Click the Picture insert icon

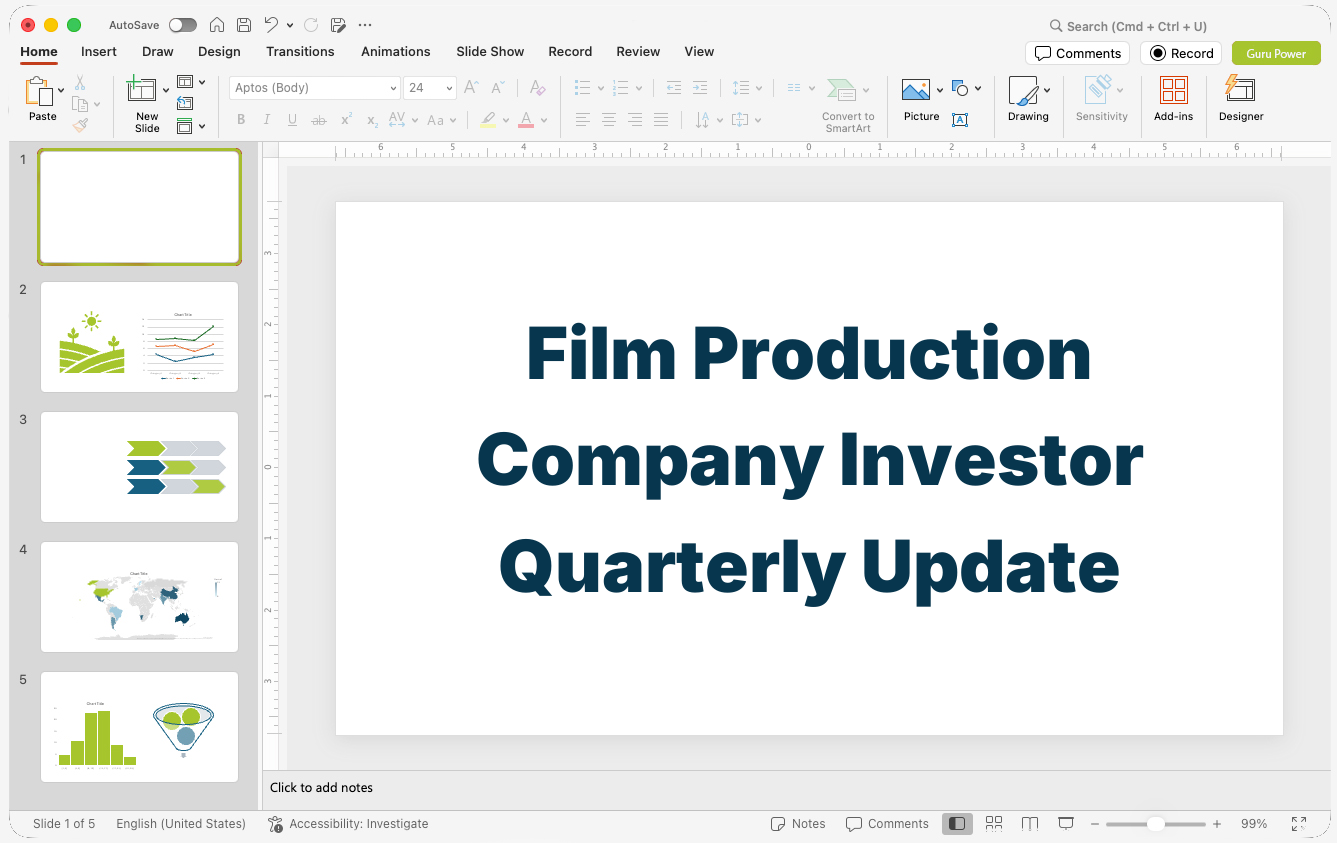pos(916,90)
